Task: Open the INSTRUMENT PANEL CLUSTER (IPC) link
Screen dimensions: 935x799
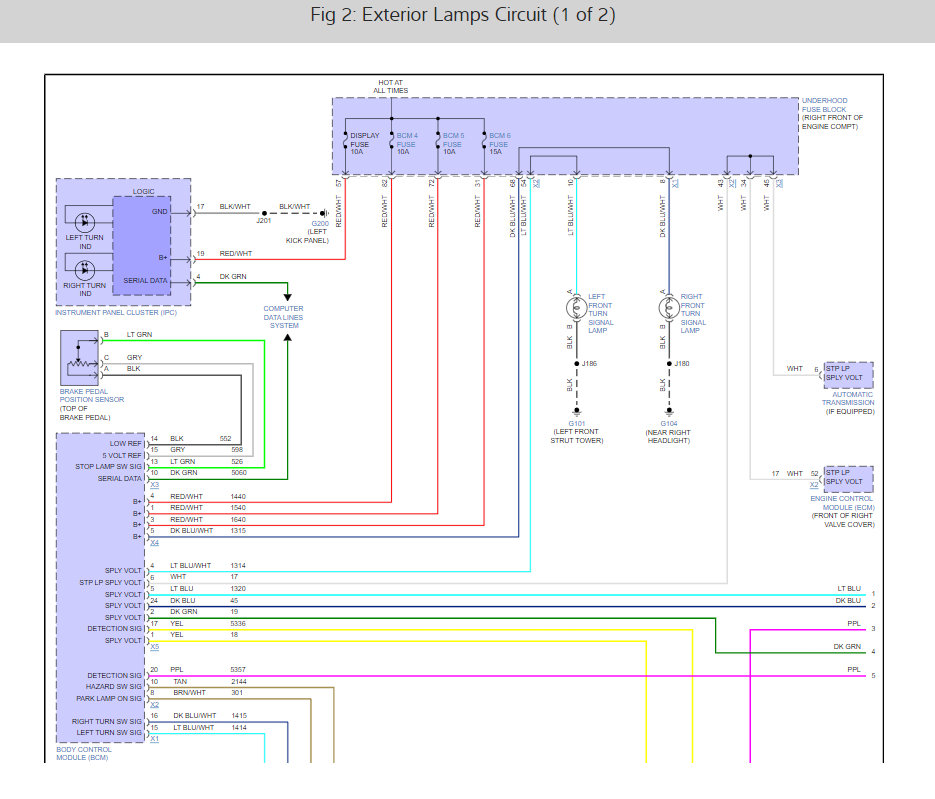Action: (116, 312)
